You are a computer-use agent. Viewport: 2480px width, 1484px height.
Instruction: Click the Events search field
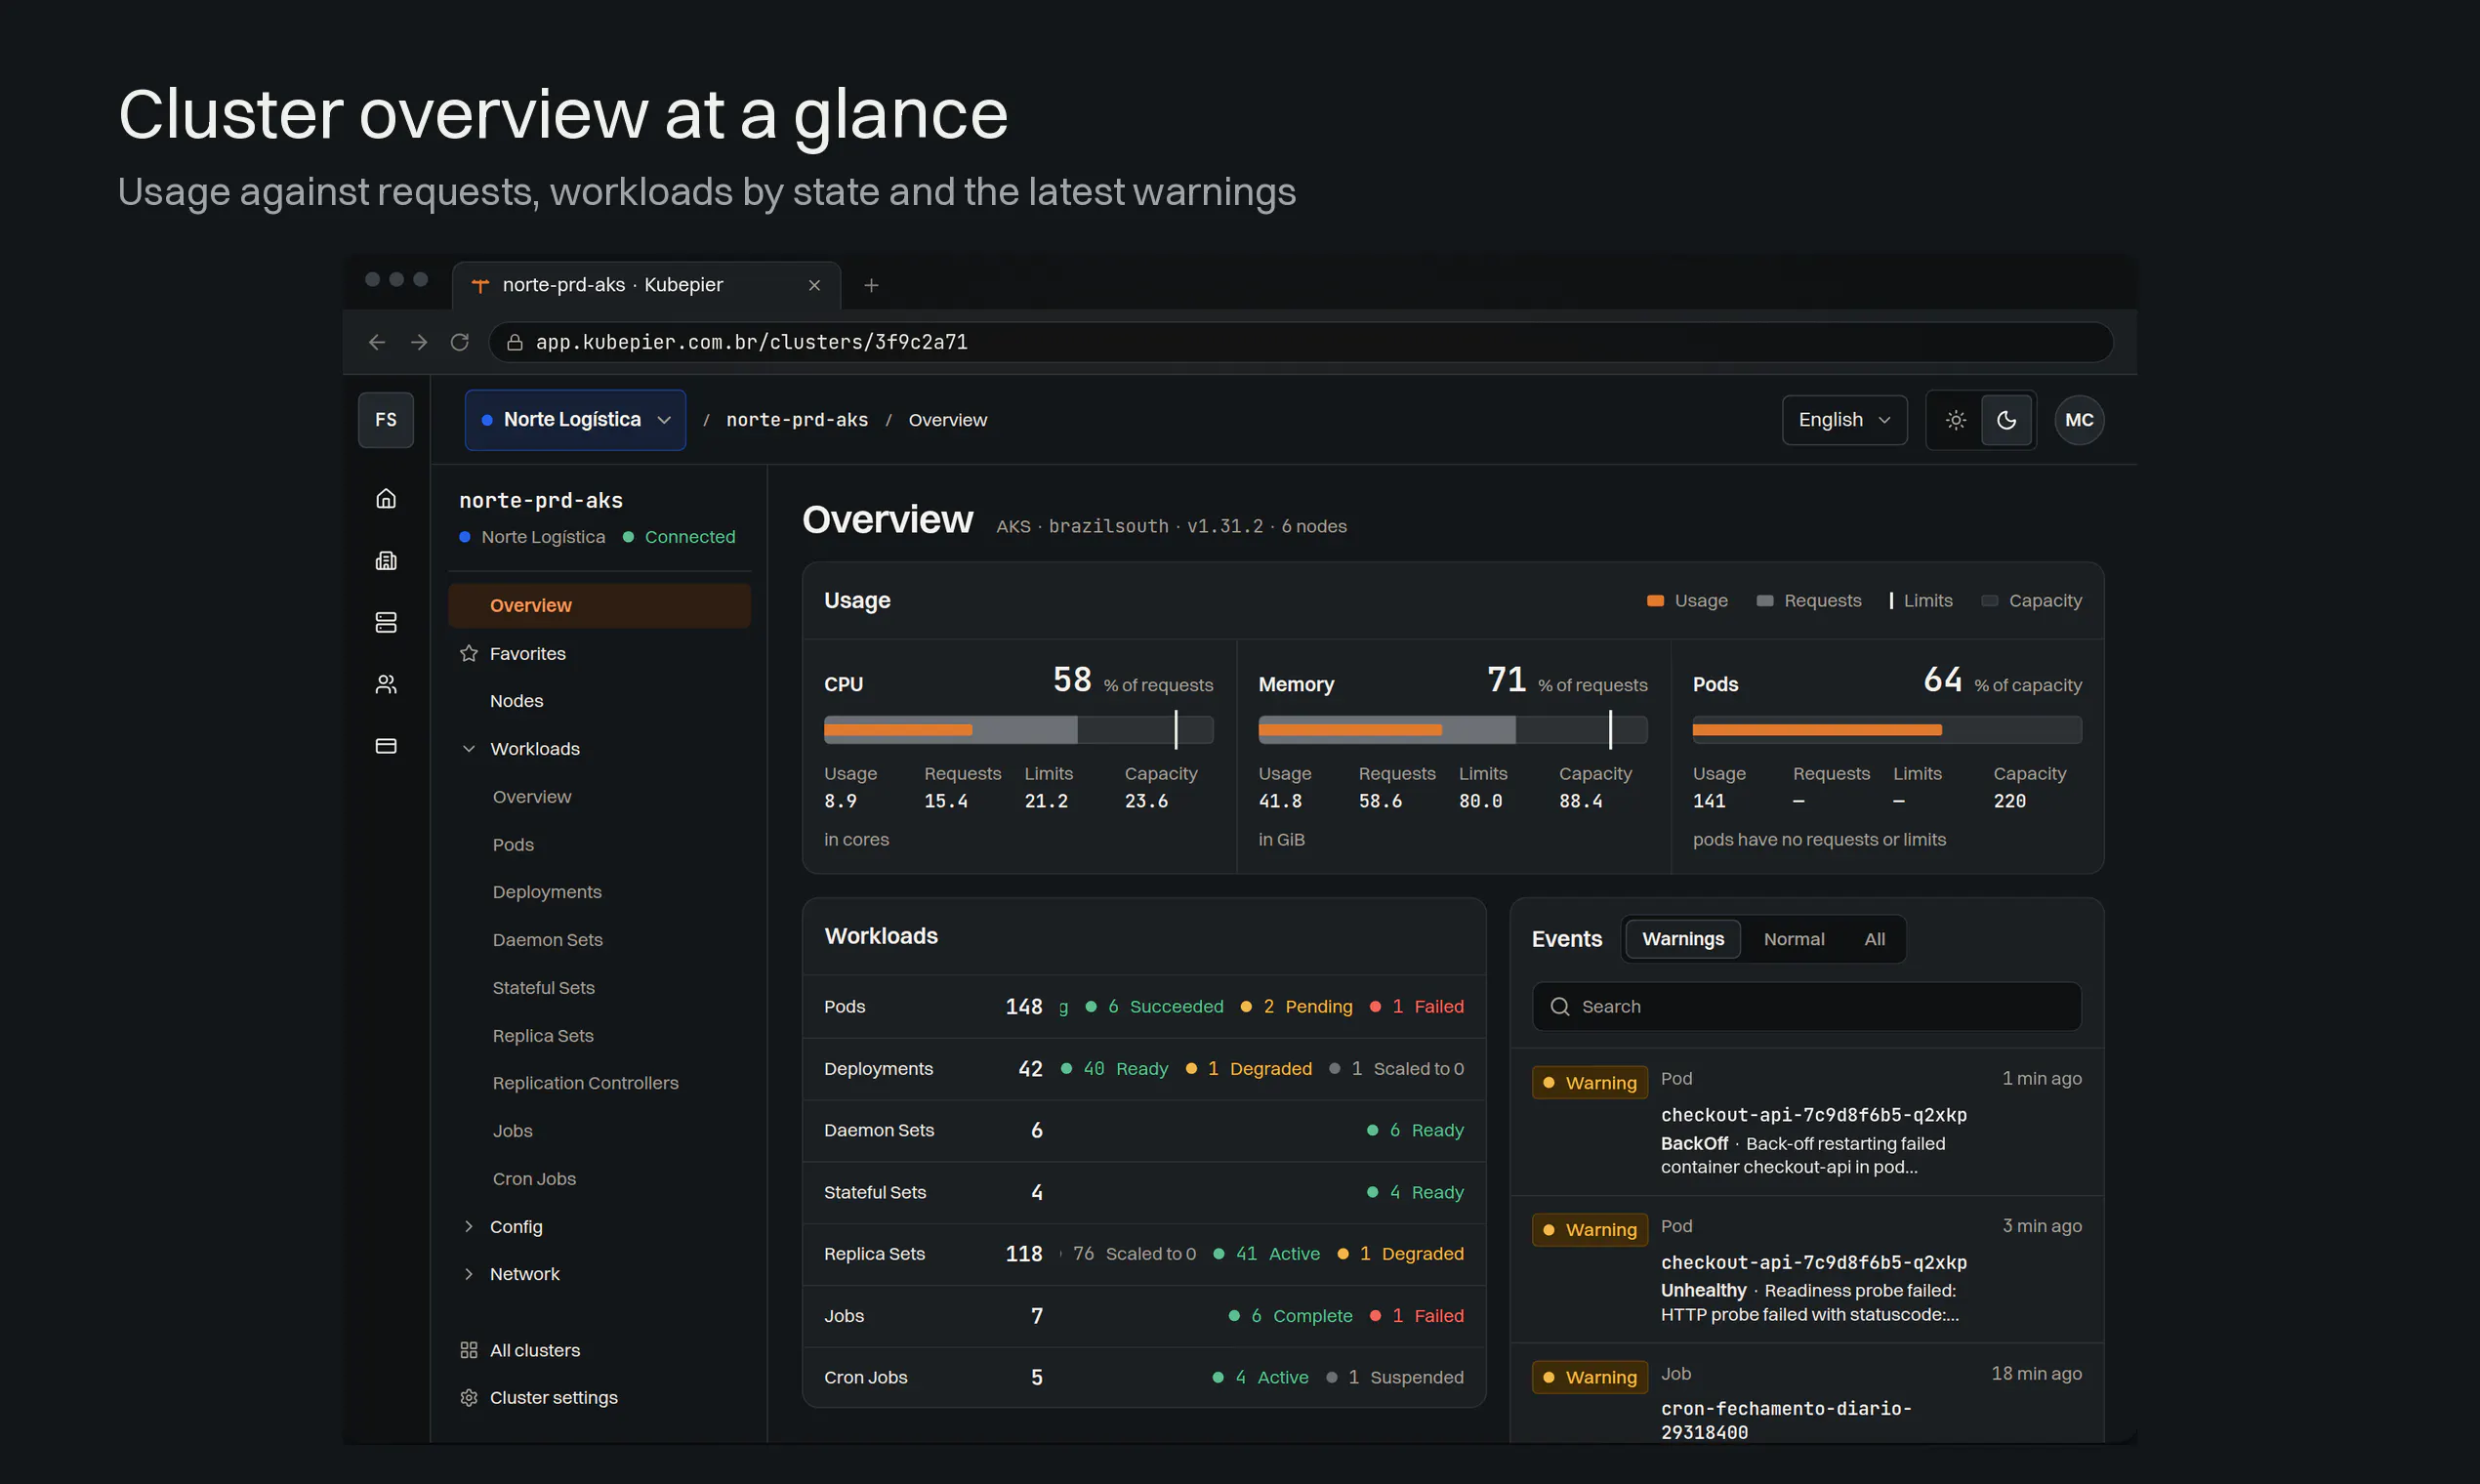click(x=1806, y=1007)
